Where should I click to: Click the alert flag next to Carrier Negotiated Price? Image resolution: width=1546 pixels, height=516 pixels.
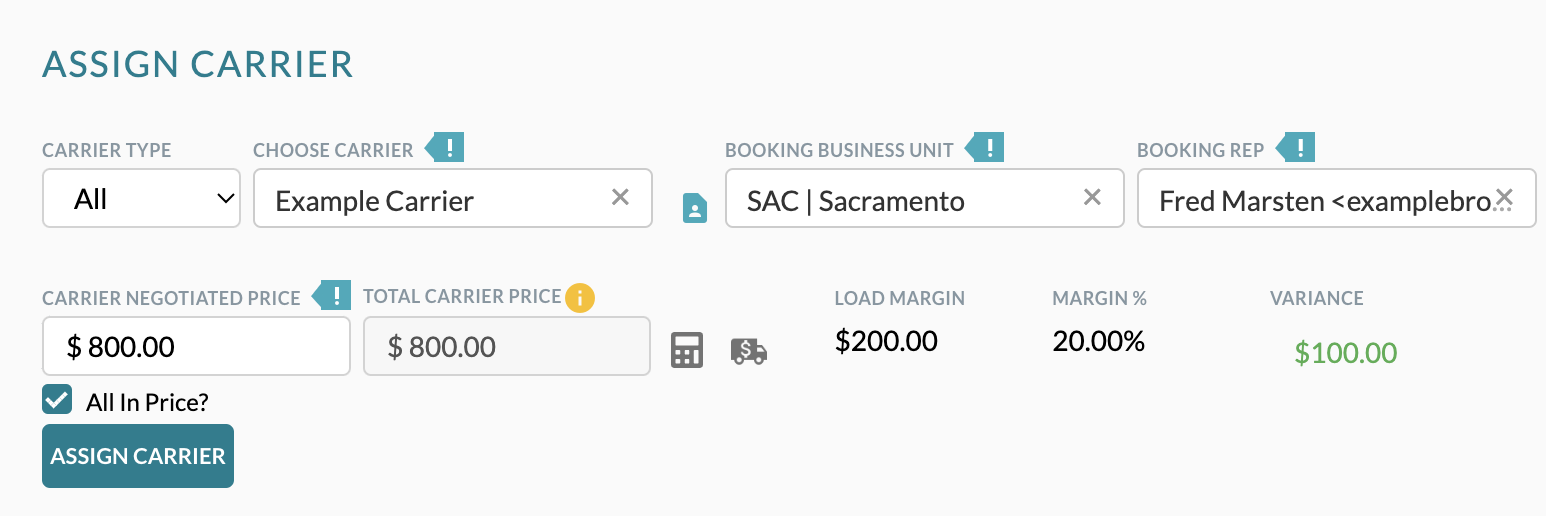(333, 296)
